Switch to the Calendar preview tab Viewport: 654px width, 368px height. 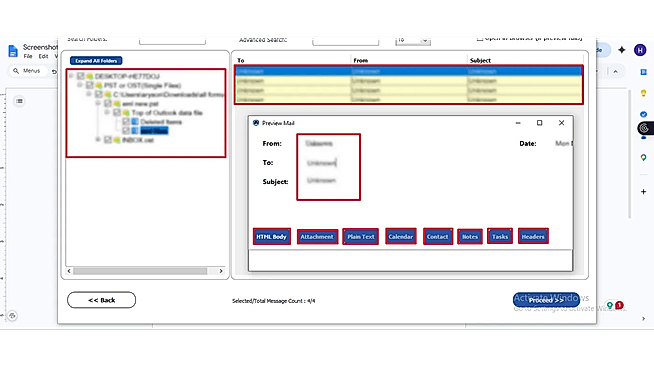pyautogui.click(x=401, y=237)
